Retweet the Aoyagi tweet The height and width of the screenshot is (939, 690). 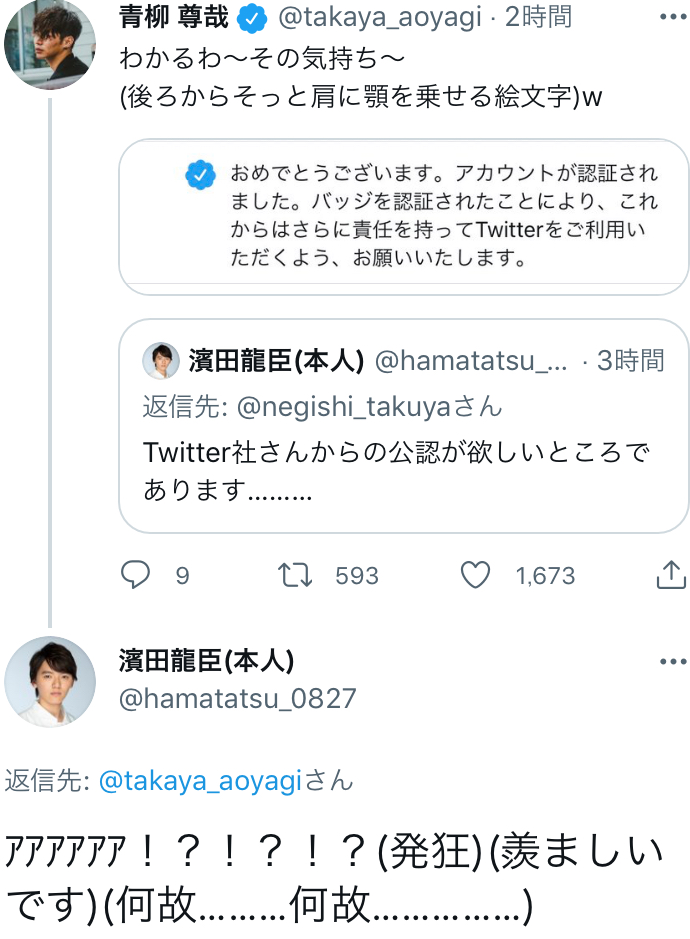pyautogui.click(x=296, y=575)
